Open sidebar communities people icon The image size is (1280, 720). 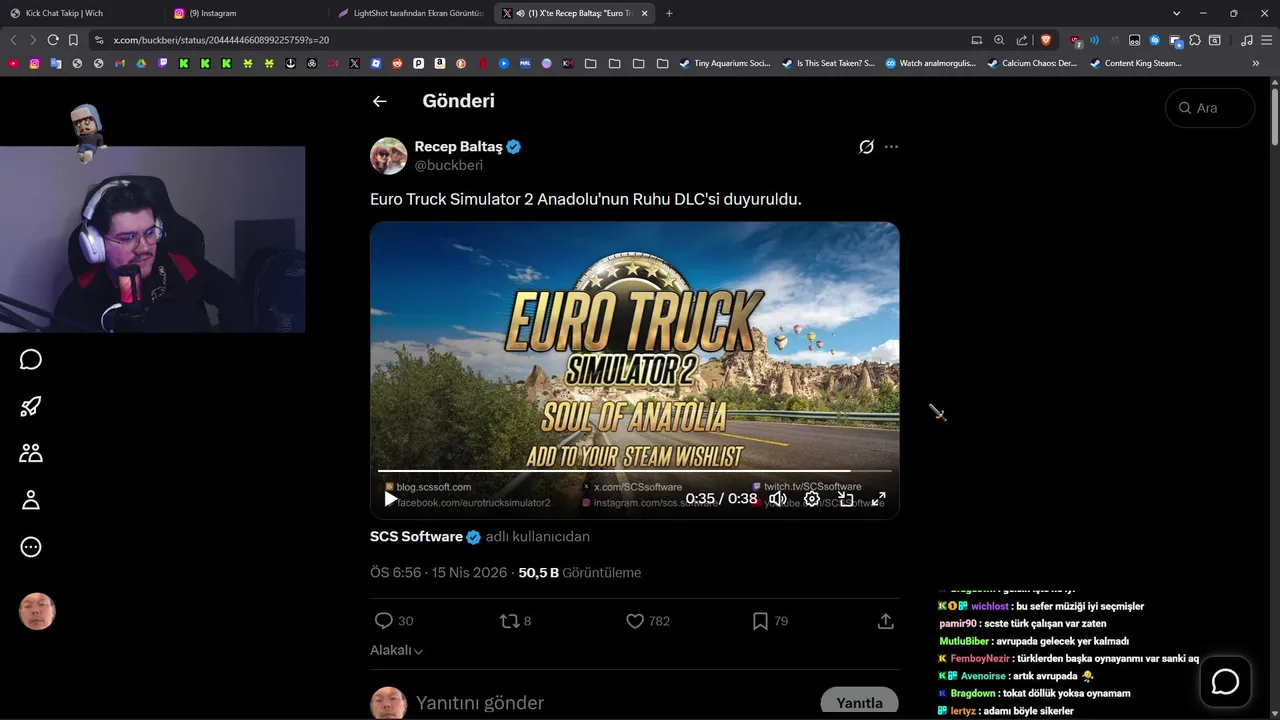click(x=31, y=453)
